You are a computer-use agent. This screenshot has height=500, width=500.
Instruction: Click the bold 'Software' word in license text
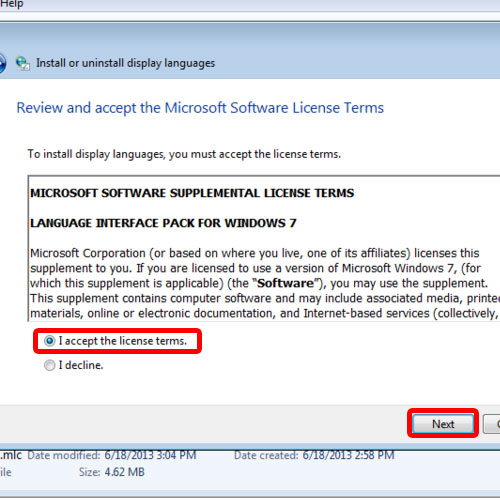[x=285, y=283]
